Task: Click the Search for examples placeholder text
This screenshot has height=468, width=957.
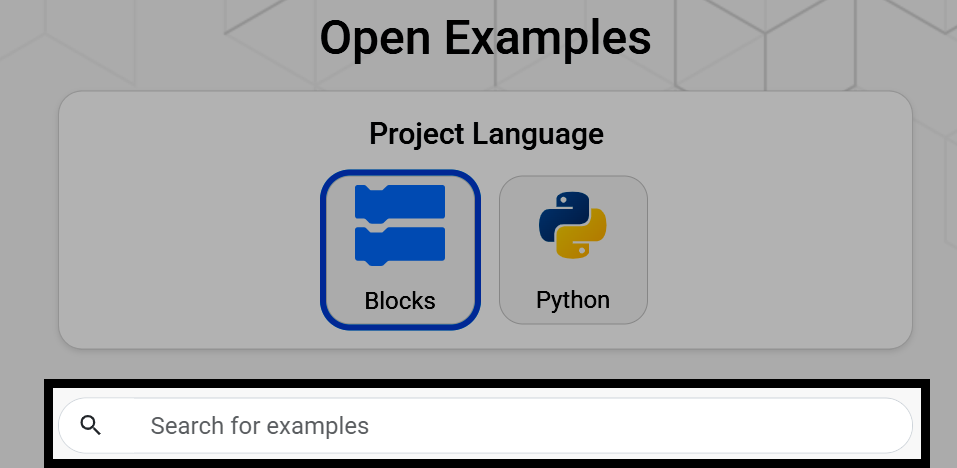Action: [x=259, y=426]
